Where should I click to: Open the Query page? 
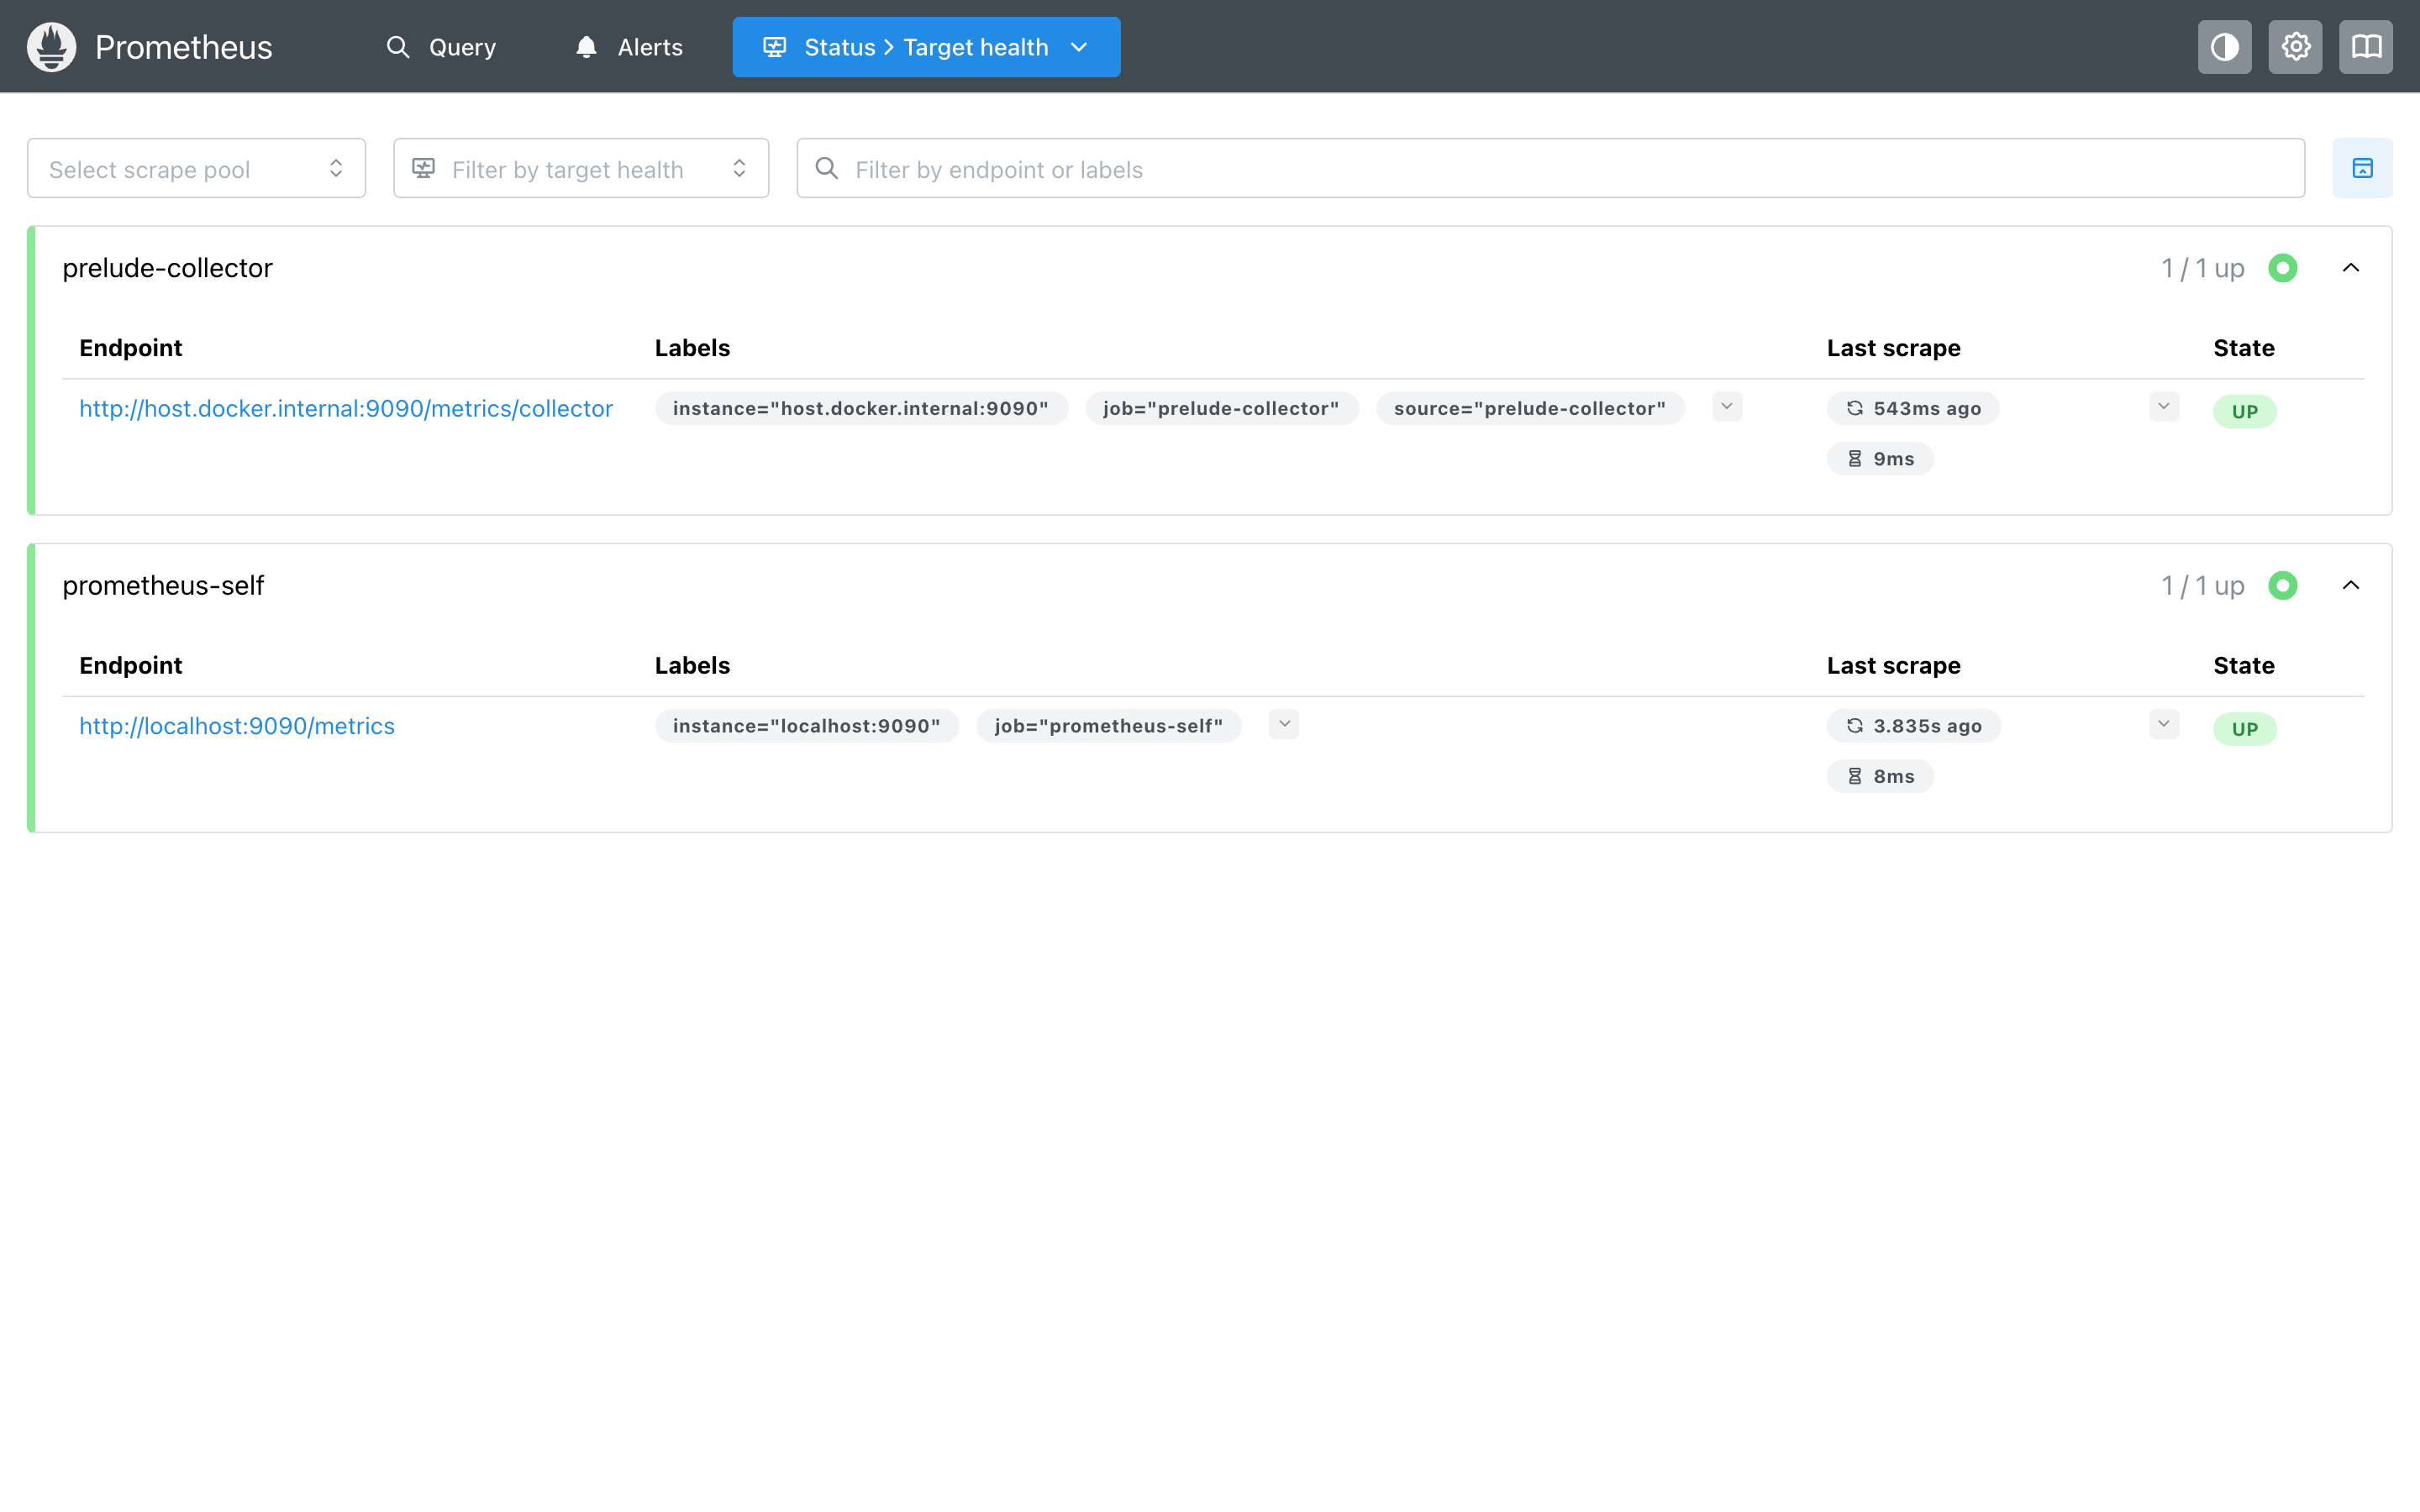(441, 47)
